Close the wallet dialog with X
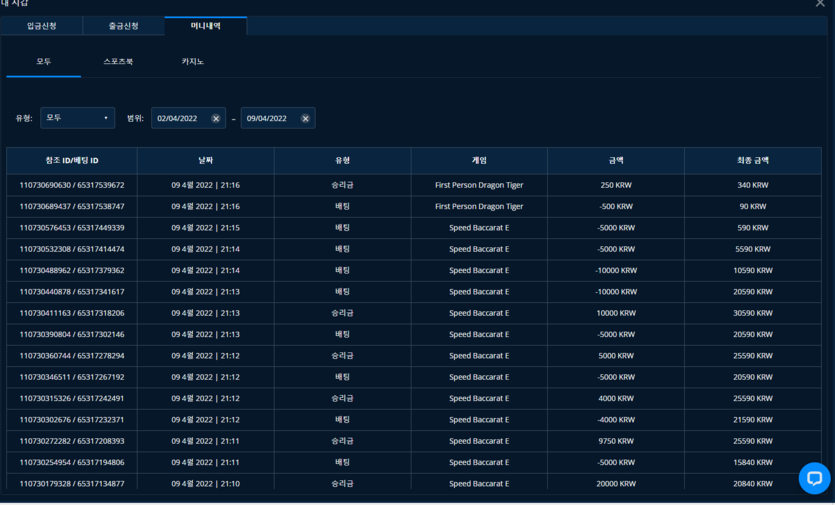The height and width of the screenshot is (505, 835). [820, 3]
